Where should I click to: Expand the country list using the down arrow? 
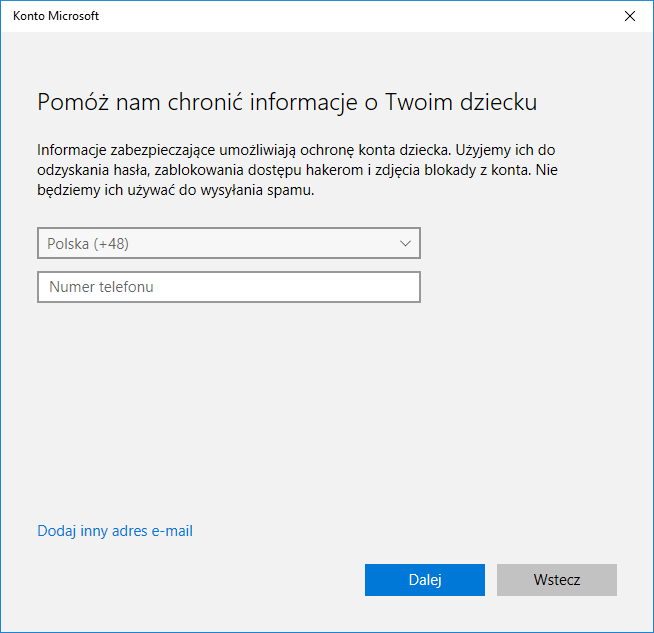pos(405,244)
